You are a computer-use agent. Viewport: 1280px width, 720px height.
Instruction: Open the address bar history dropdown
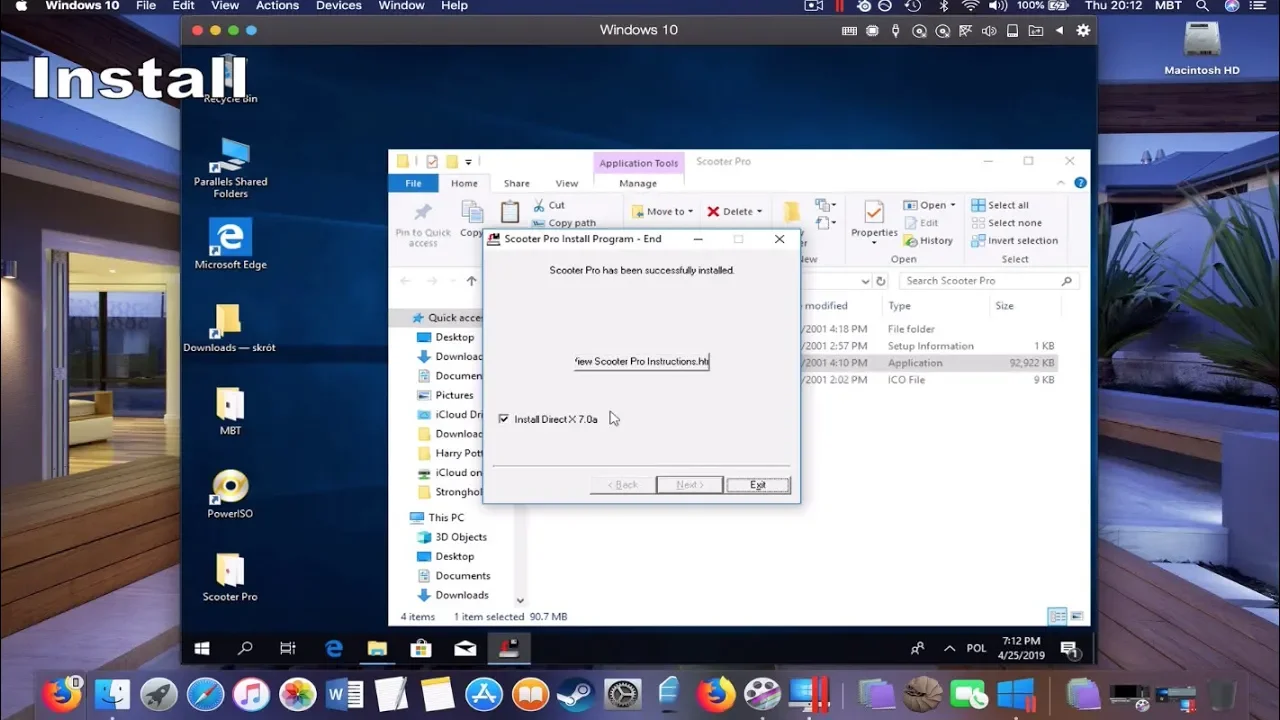[866, 281]
